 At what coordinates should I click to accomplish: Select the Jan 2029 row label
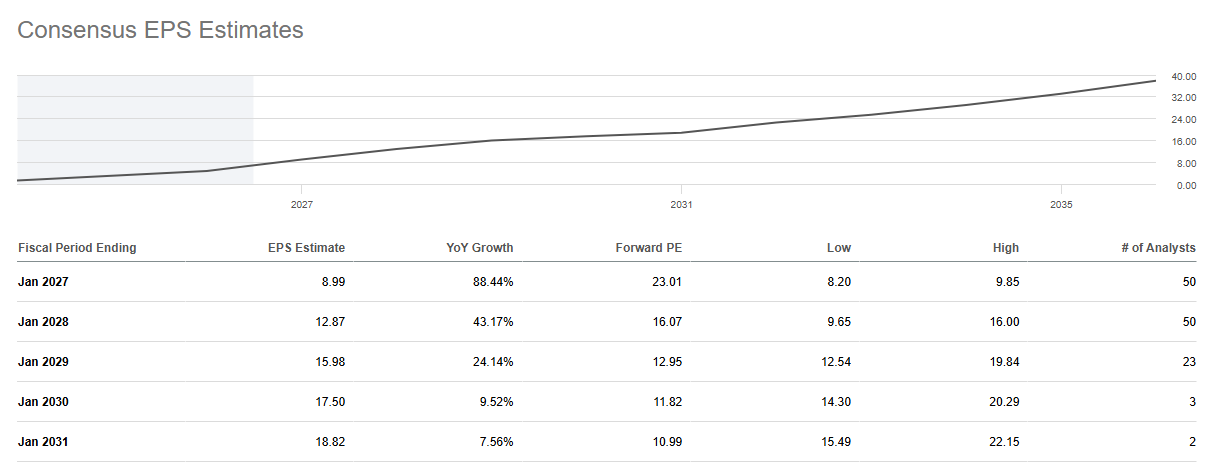43,362
